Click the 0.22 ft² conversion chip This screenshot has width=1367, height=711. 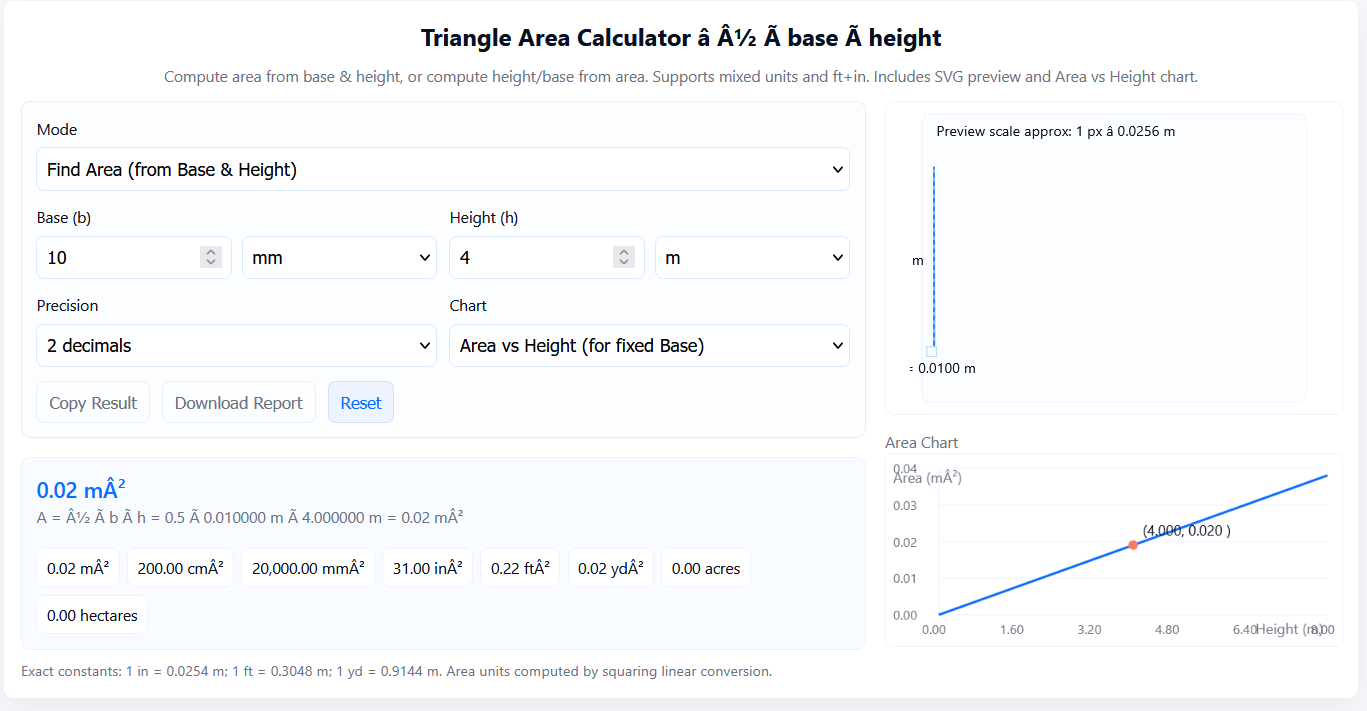[520, 567]
